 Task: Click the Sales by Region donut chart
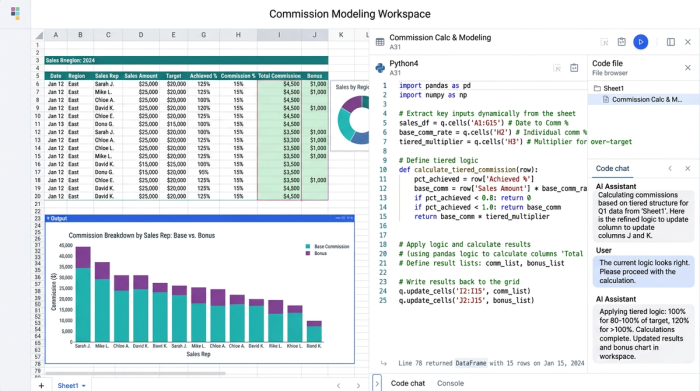pyautogui.click(x=354, y=120)
